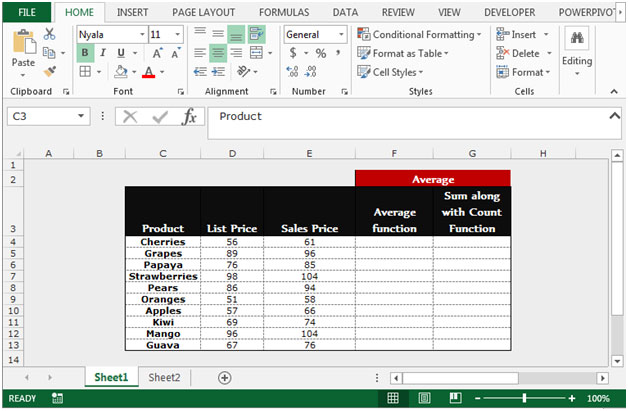628x411 pixels.
Task: Middle align cell contents
Action: (218, 34)
